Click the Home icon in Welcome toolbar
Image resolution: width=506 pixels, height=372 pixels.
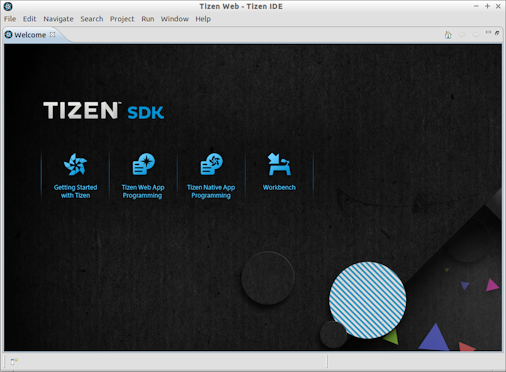coord(448,35)
